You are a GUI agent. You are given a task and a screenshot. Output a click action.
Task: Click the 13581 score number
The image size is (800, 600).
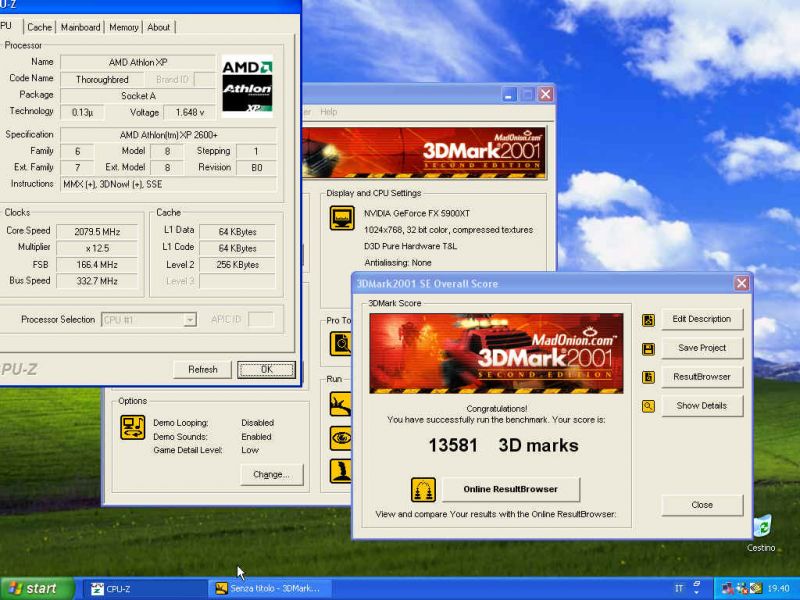point(453,445)
